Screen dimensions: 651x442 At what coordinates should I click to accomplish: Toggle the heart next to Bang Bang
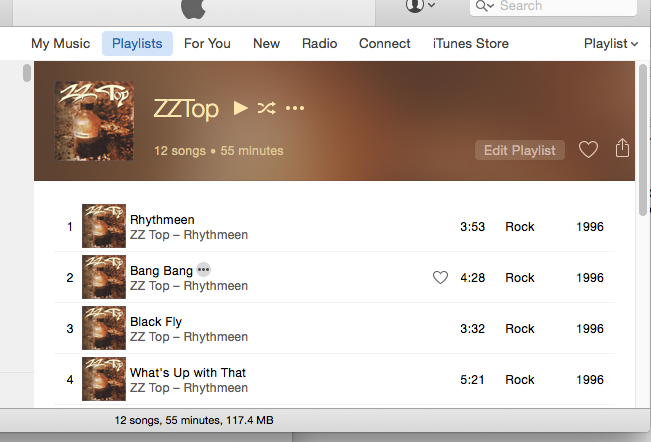coord(440,277)
